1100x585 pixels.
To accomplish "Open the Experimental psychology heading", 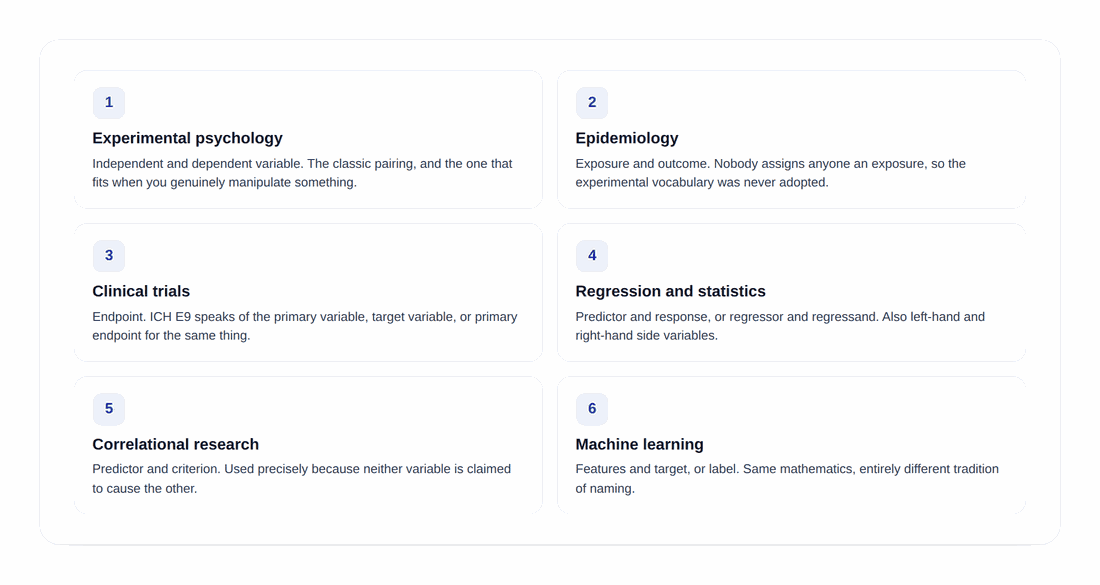I will [187, 138].
